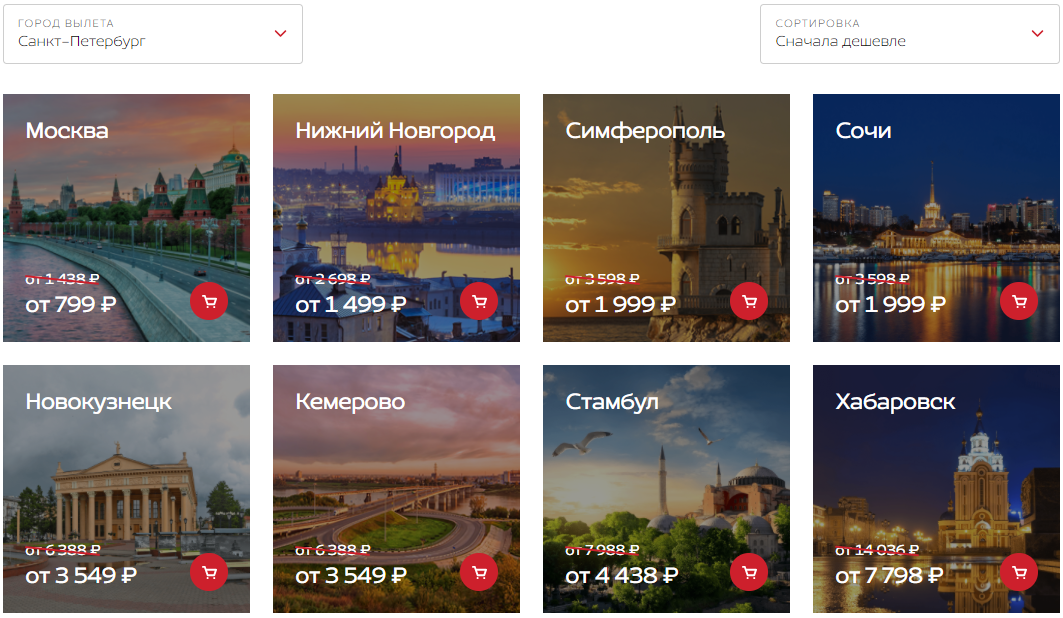Click the red chevron beside Сначала дешевле
The height and width of the screenshot is (618, 1063).
(1037, 33)
